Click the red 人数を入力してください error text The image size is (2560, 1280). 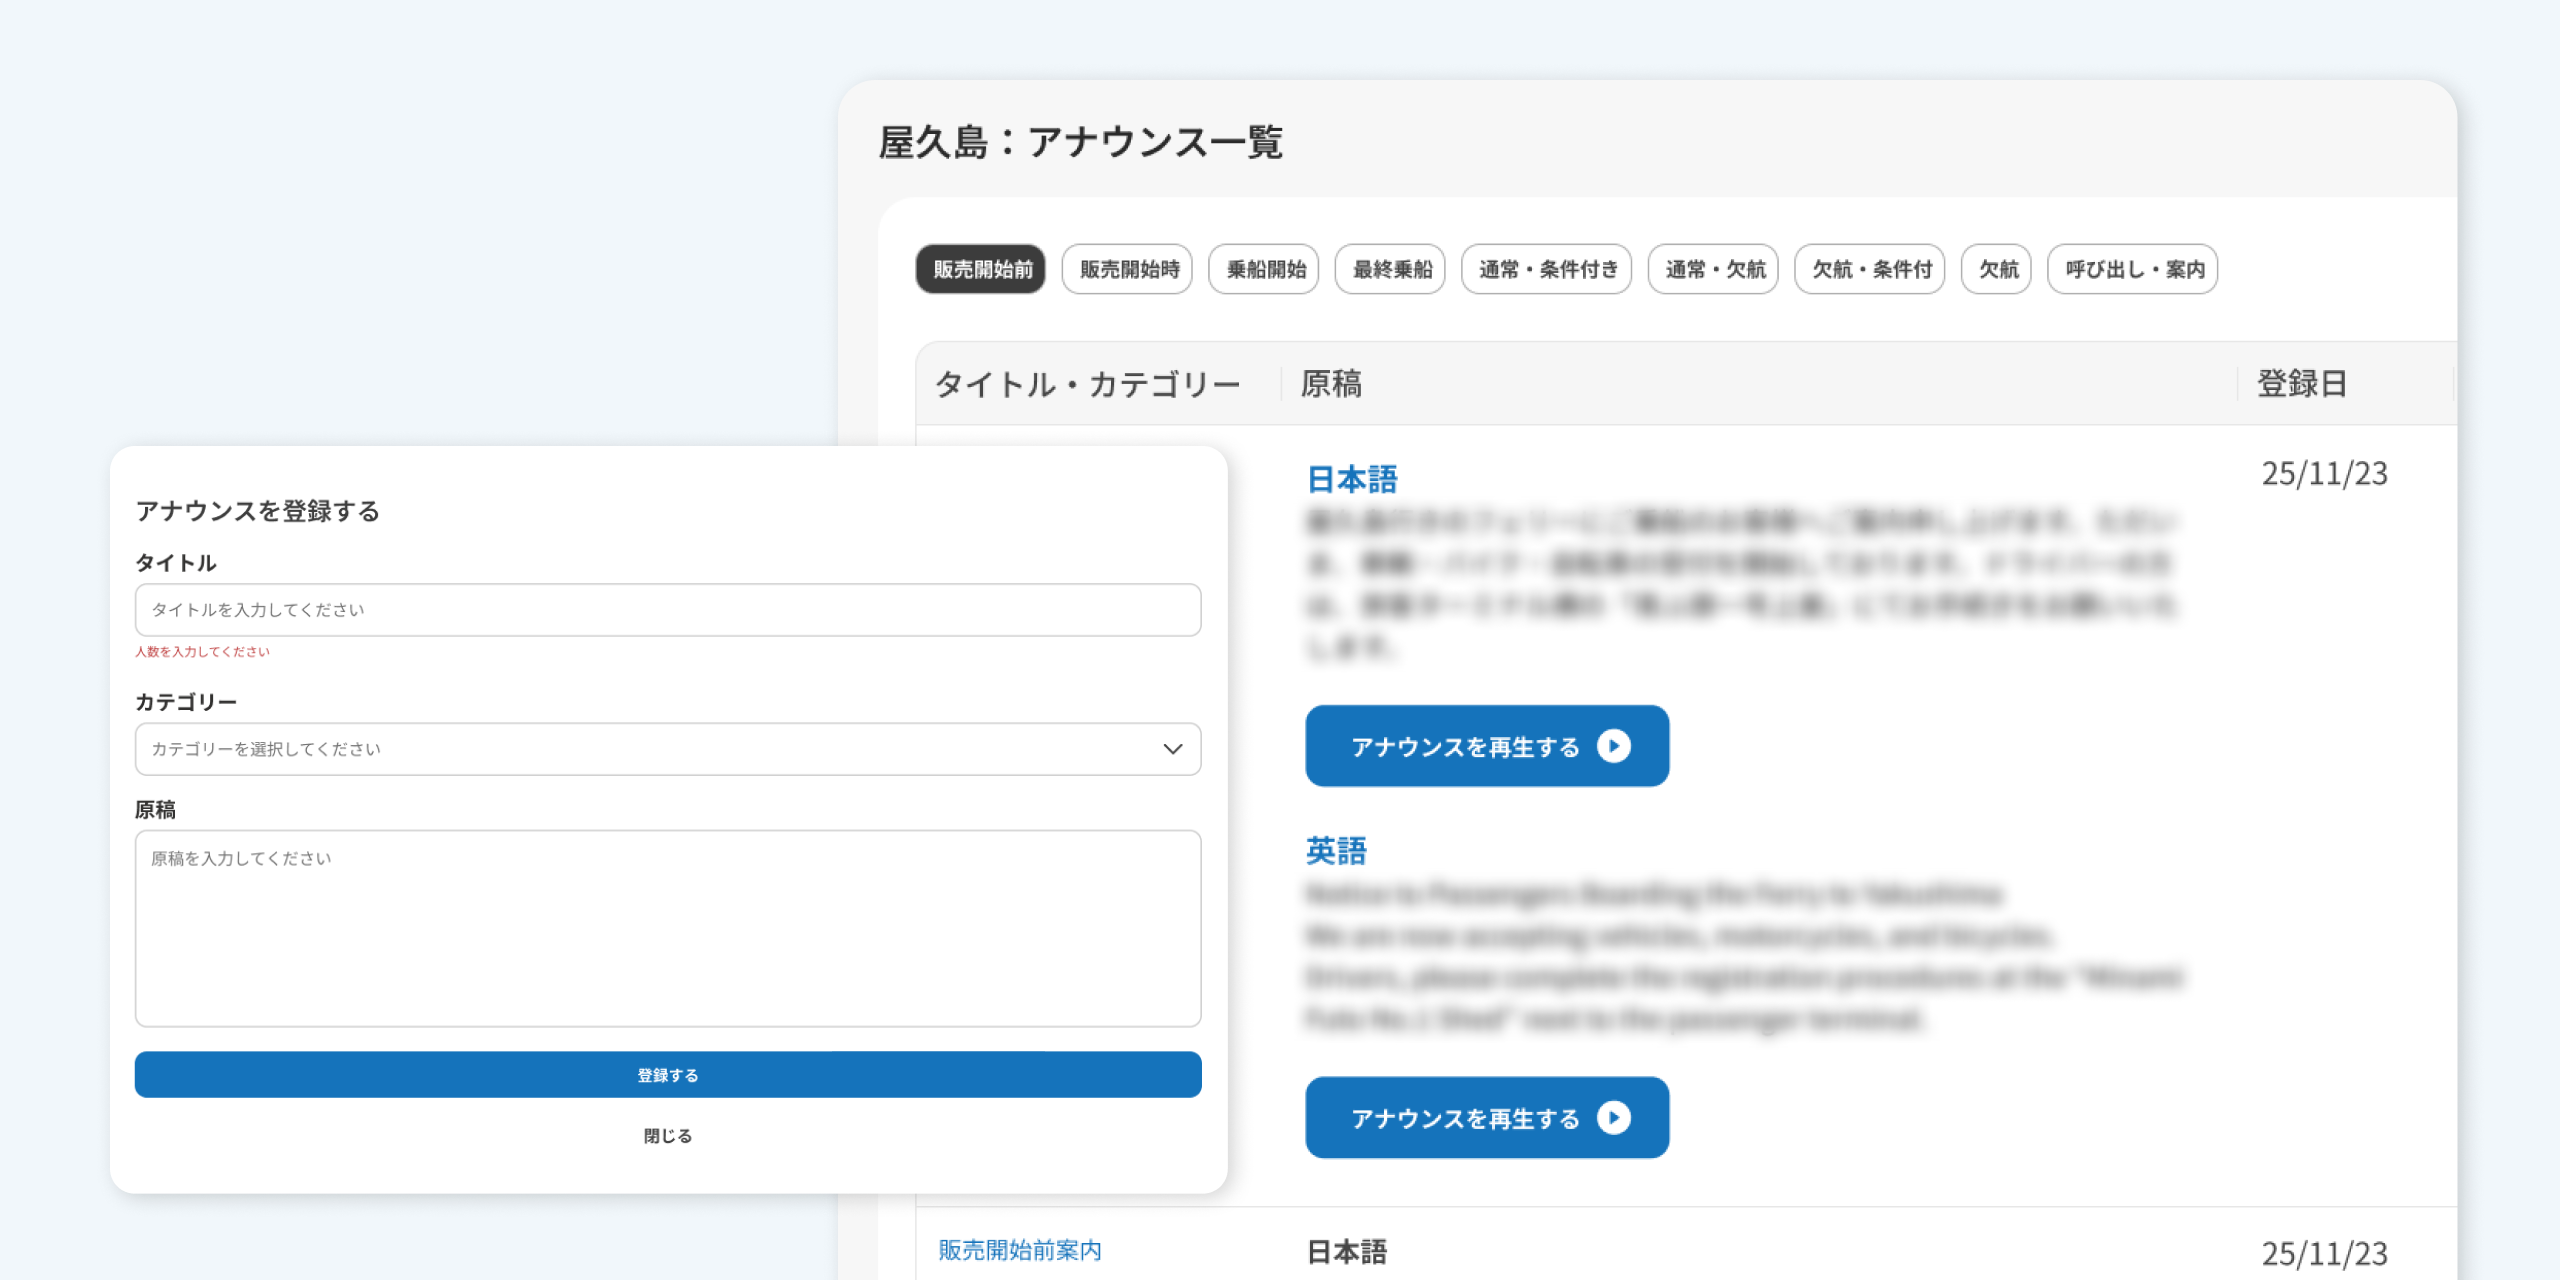pyautogui.click(x=202, y=652)
